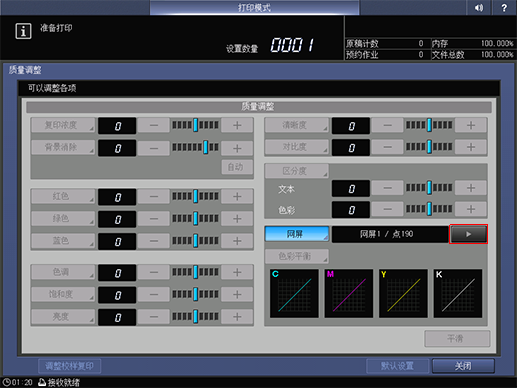Screen dimensions: 517x388
Task: Select the 打印模式 tab at top
Action: (254, 7)
